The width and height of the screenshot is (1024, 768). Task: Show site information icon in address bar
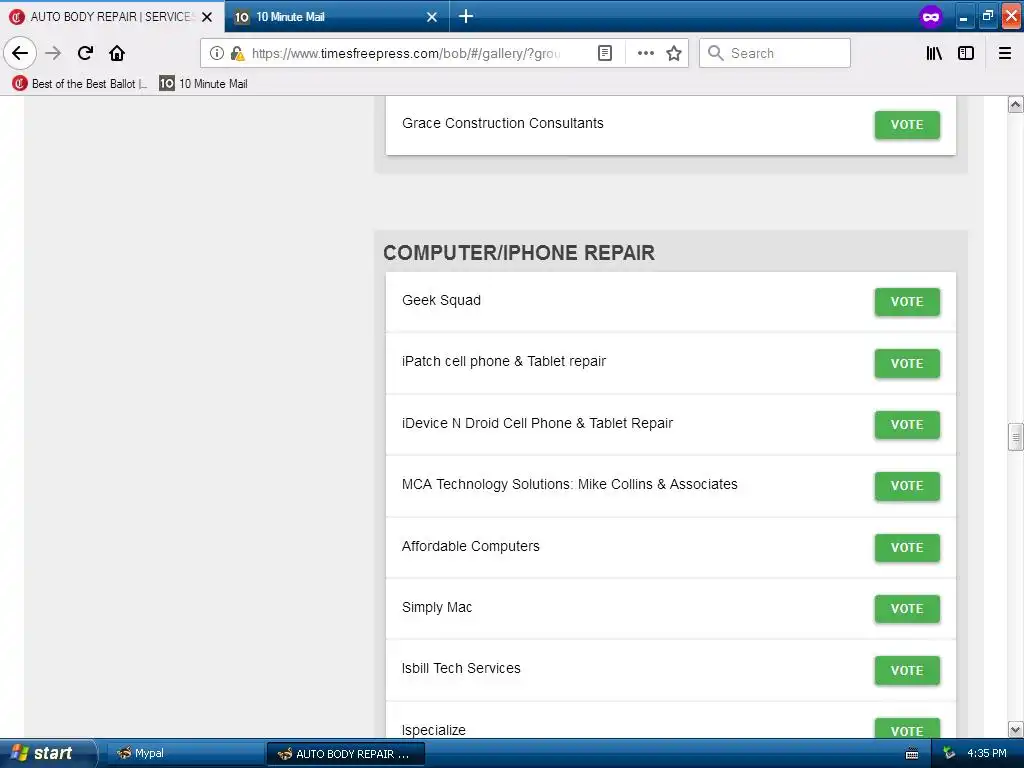[217, 53]
